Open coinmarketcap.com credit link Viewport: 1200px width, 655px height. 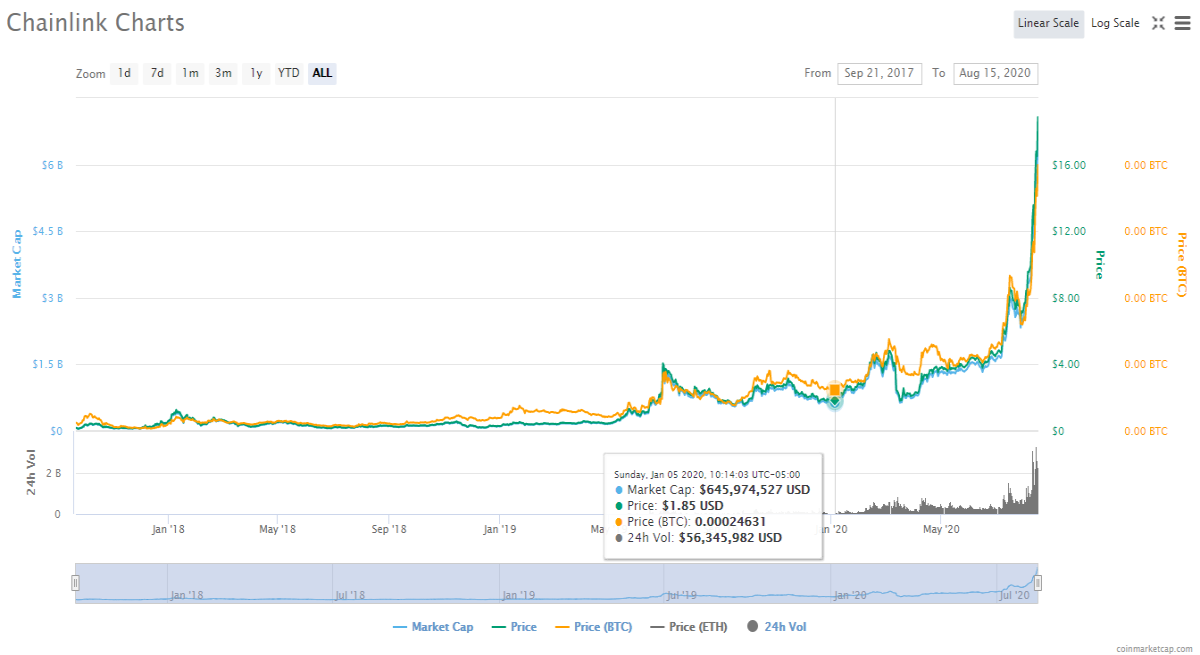tap(1153, 648)
